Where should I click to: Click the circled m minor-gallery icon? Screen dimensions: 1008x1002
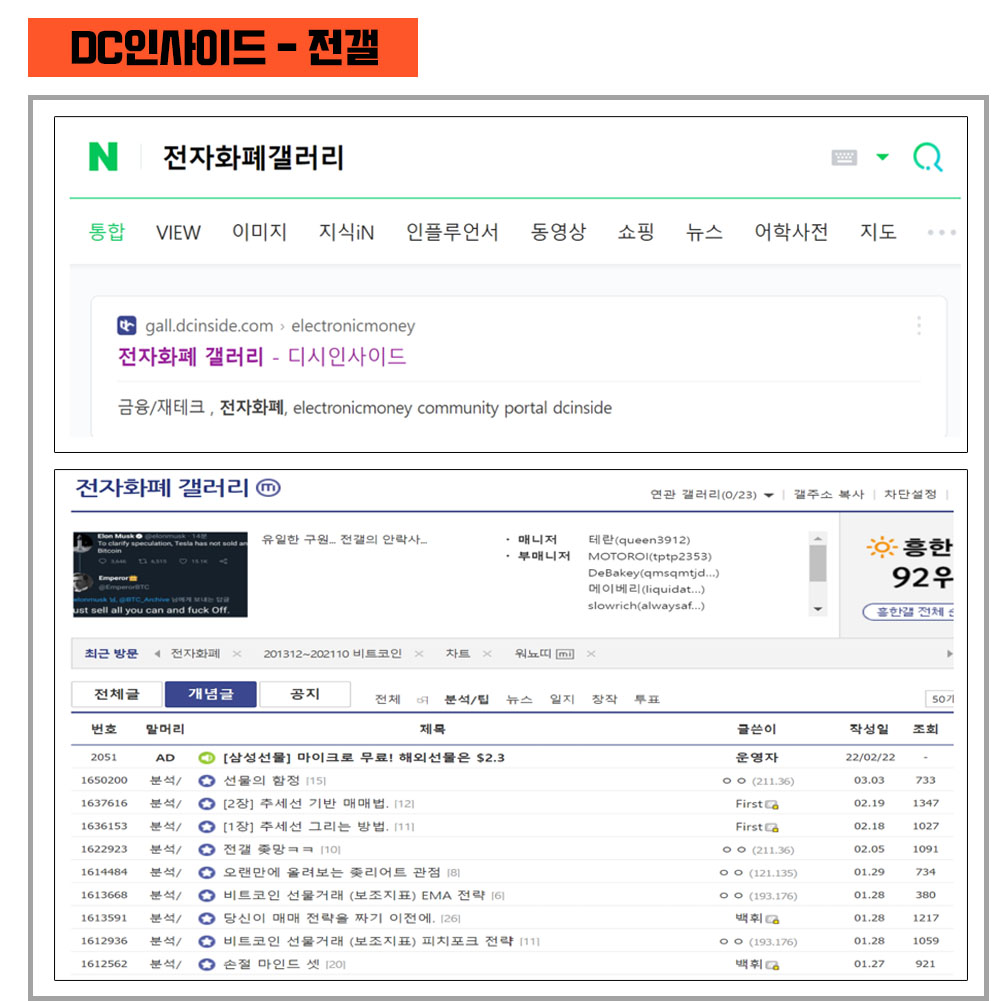coord(268,488)
